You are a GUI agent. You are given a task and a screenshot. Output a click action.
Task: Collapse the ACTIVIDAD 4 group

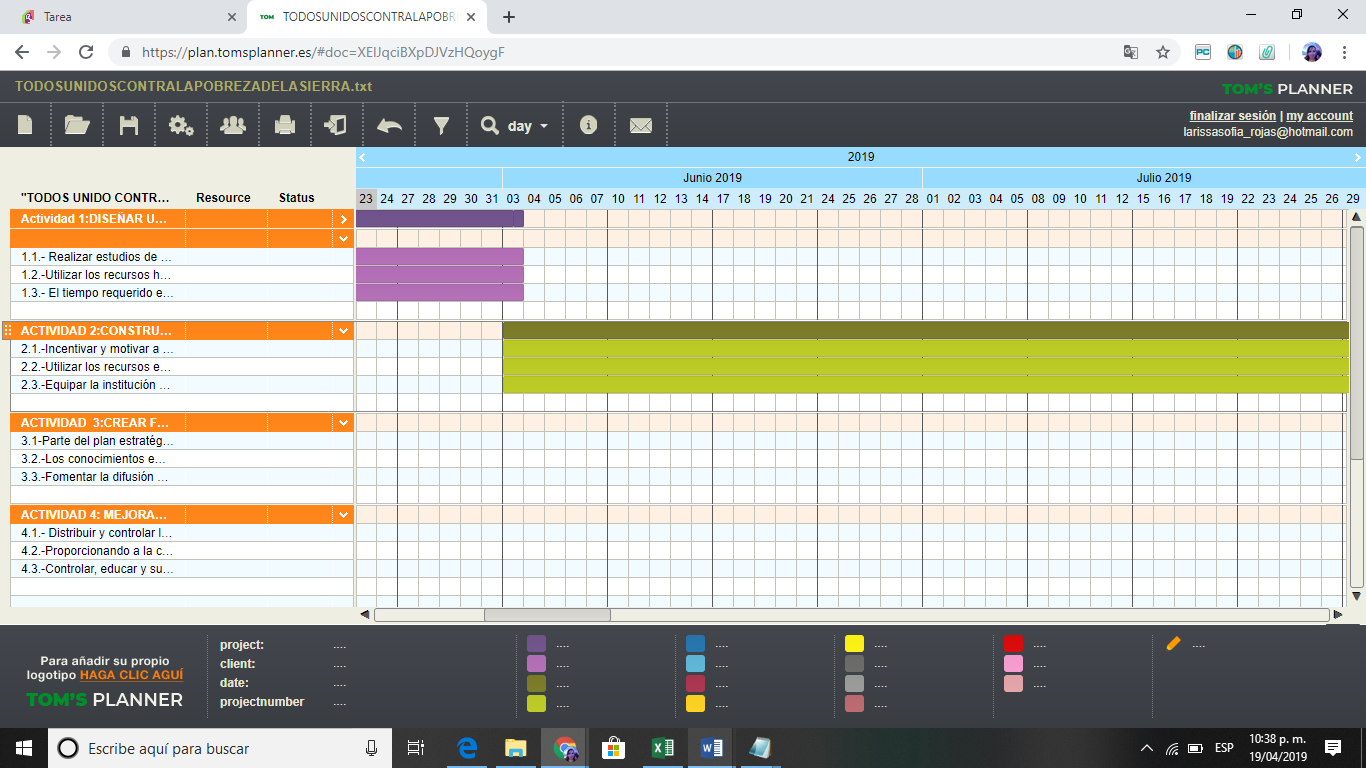point(344,515)
